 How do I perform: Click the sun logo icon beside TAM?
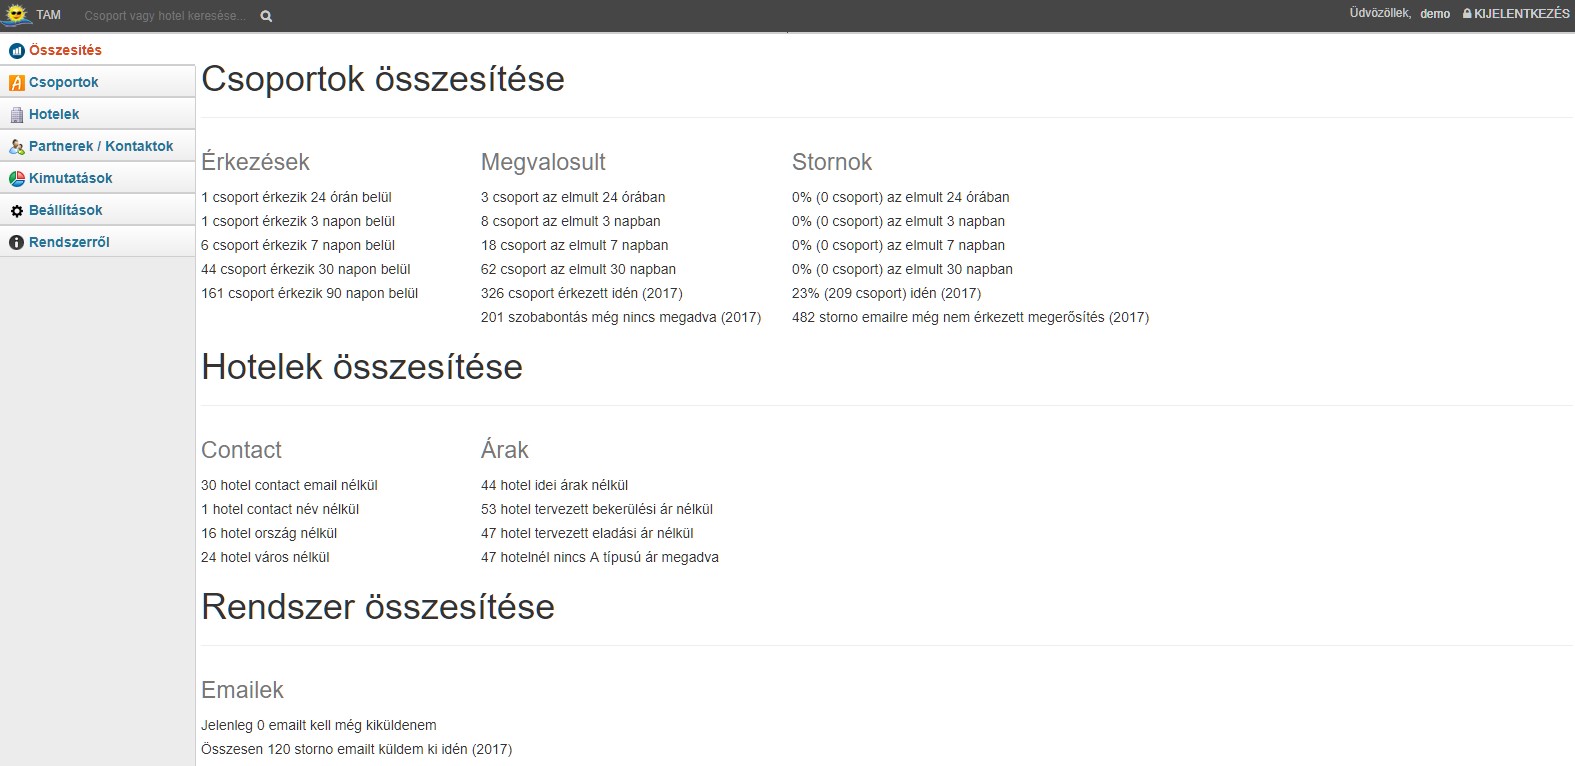click(17, 15)
